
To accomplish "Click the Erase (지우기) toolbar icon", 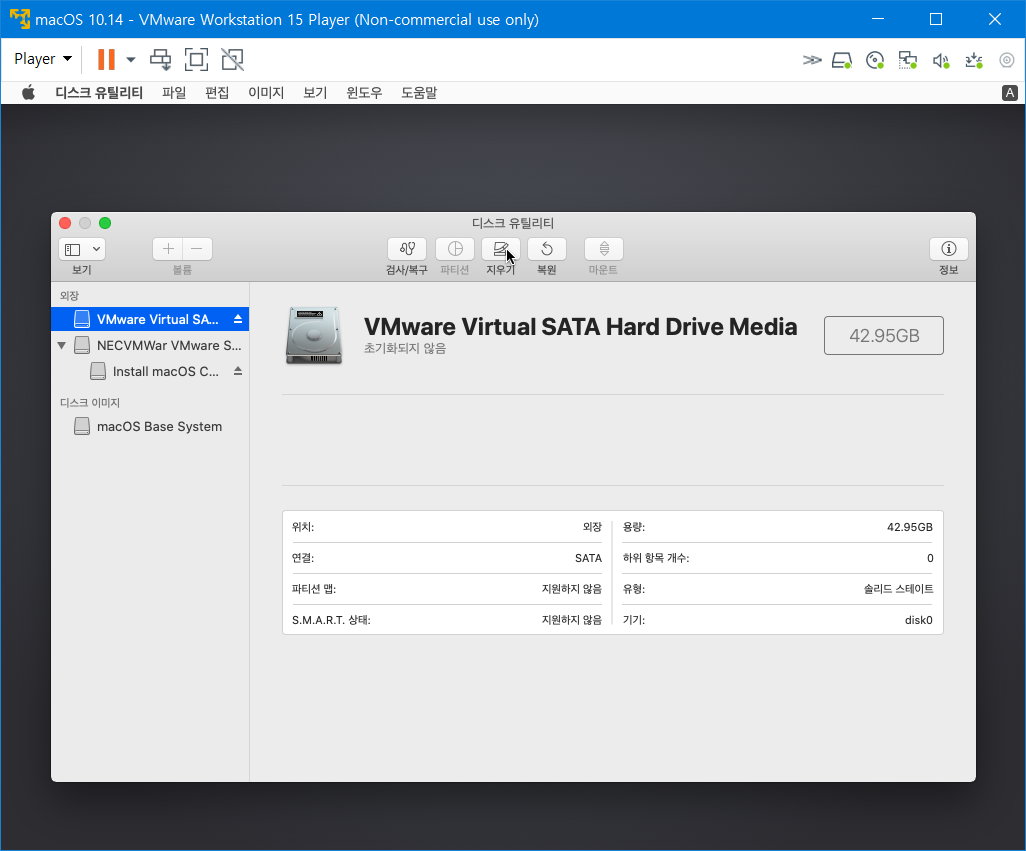I will point(501,249).
